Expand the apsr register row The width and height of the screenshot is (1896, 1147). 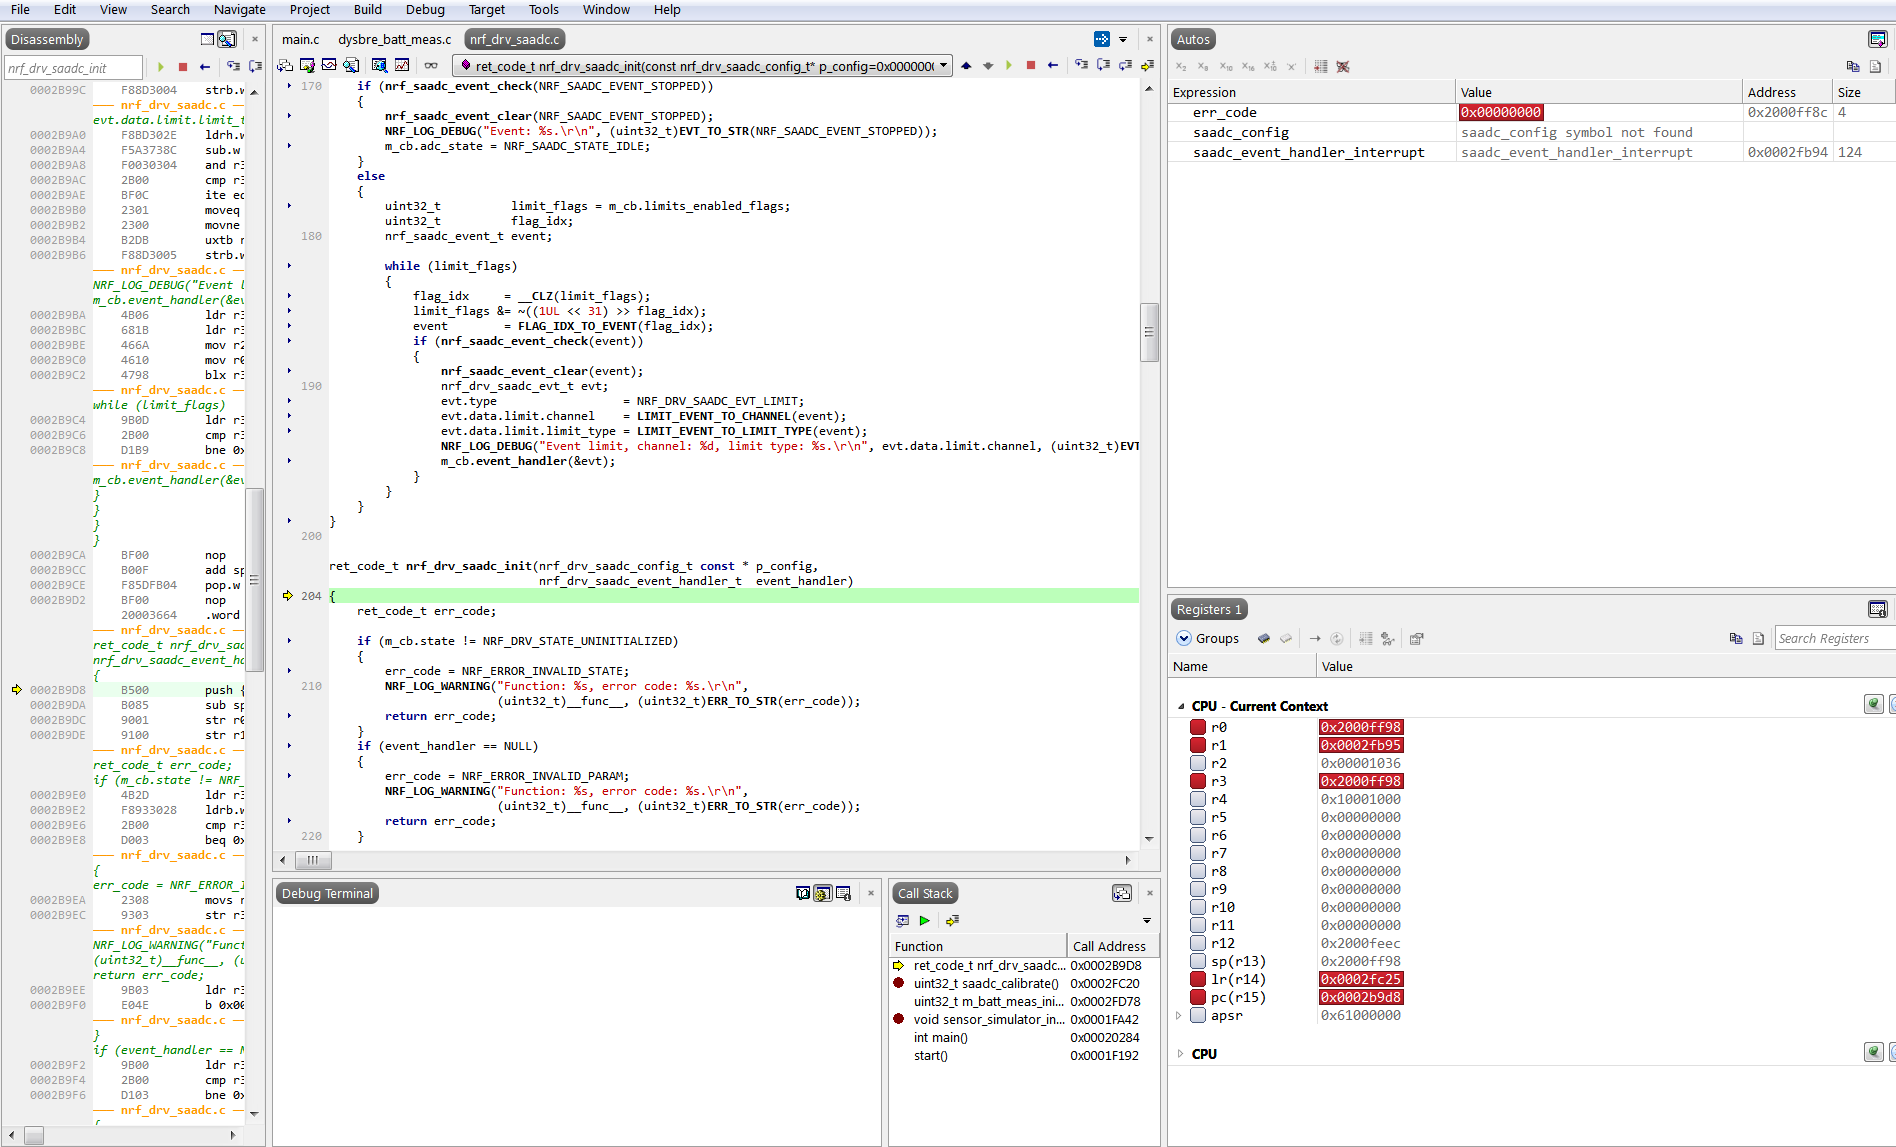1179,1015
